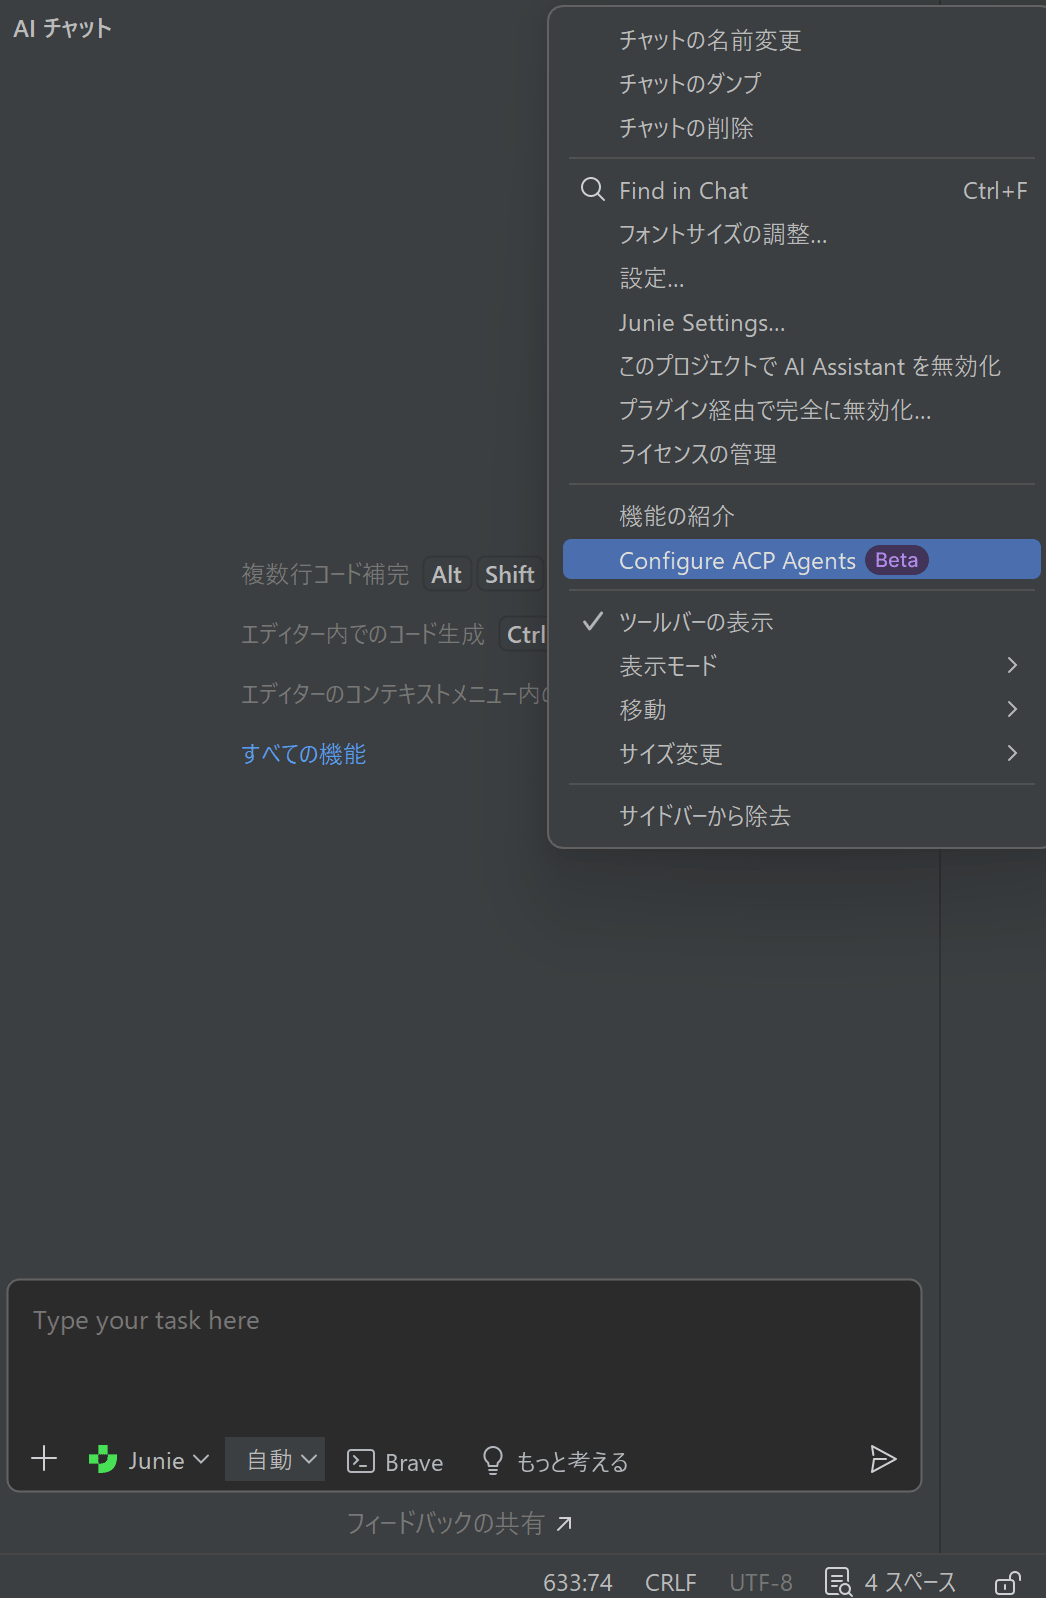Click the lightbulb もっと考える icon

coord(493,1460)
